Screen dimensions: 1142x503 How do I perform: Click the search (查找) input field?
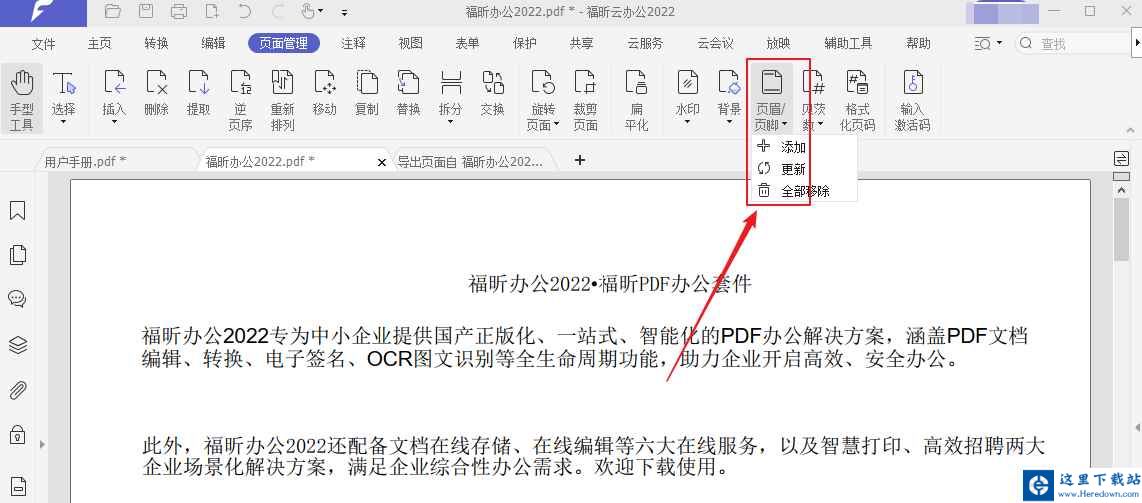(x=1072, y=44)
